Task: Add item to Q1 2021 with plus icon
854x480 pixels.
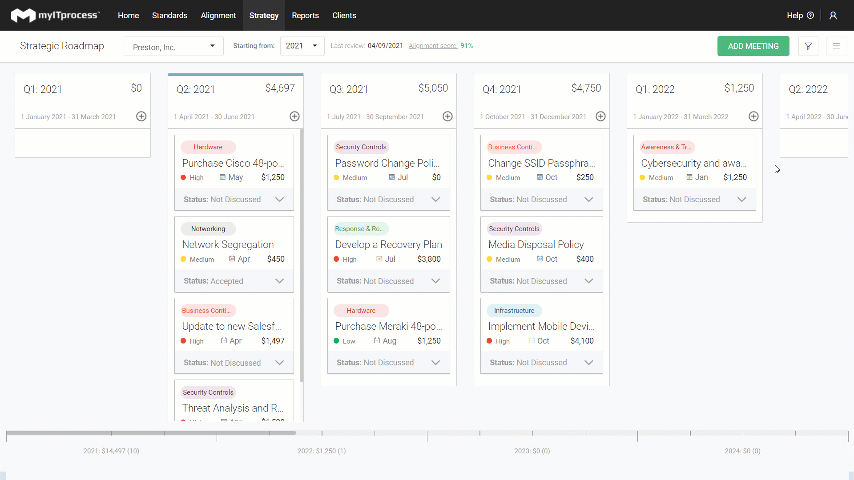Action: click(x=141, y=116)
